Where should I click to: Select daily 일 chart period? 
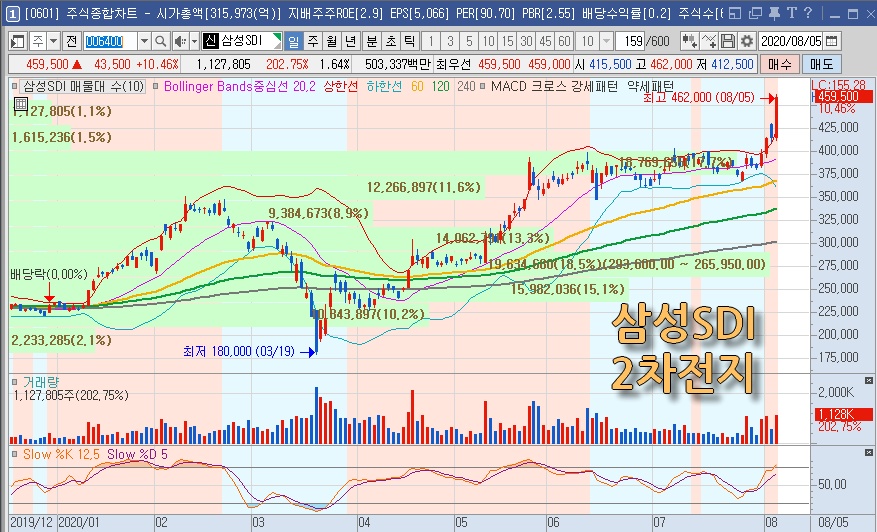(294, 41)
